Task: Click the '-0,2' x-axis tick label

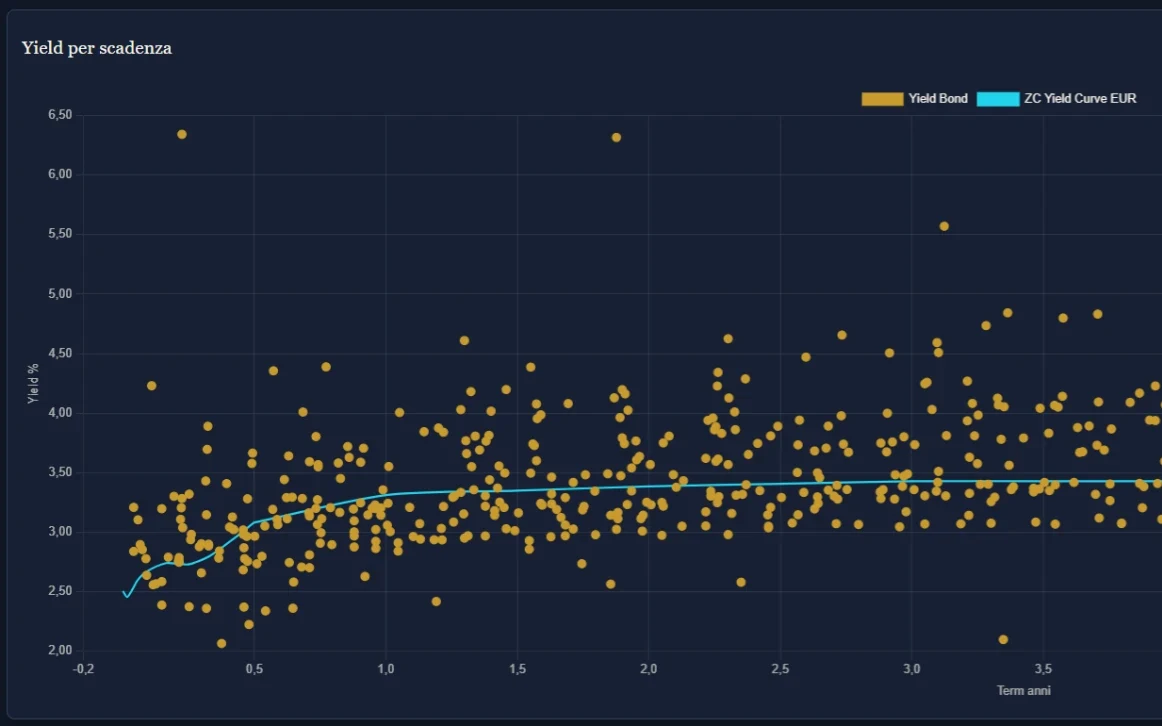Action: point(83,669)
